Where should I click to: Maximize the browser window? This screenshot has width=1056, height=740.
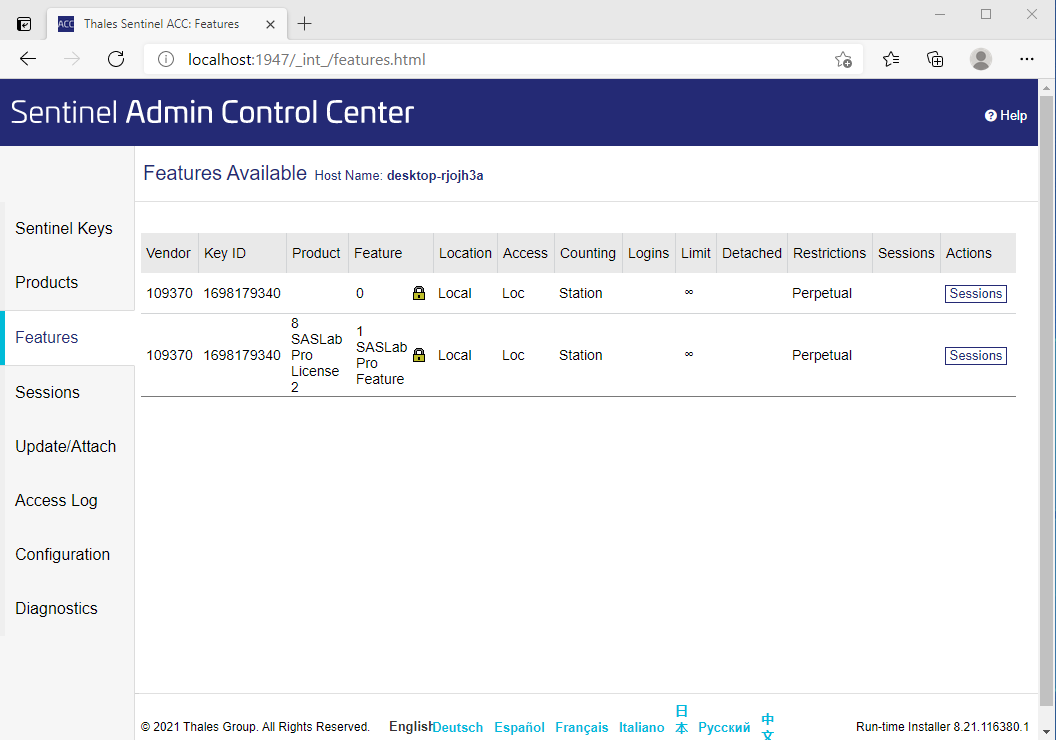click(986, 14)
